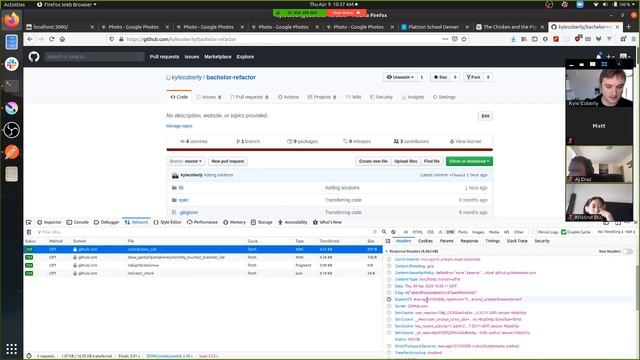
Task: Toggle the network details sidebar pane icon
Action: click(x=388, y=241)
